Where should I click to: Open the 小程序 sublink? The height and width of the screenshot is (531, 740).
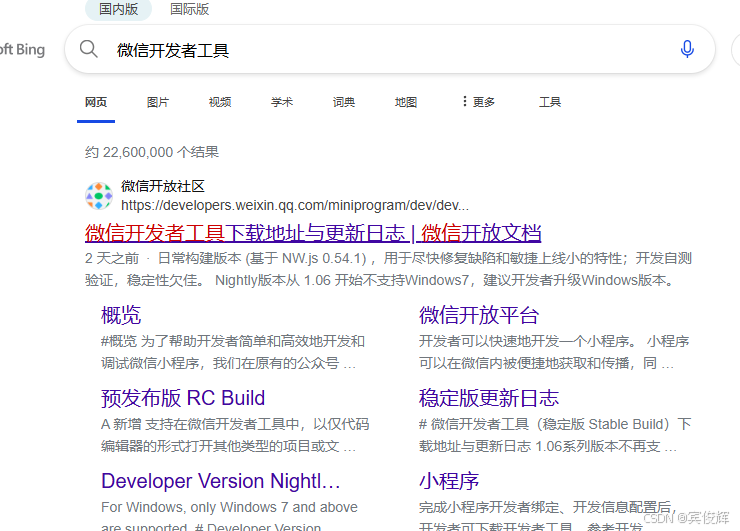[449, 481]
